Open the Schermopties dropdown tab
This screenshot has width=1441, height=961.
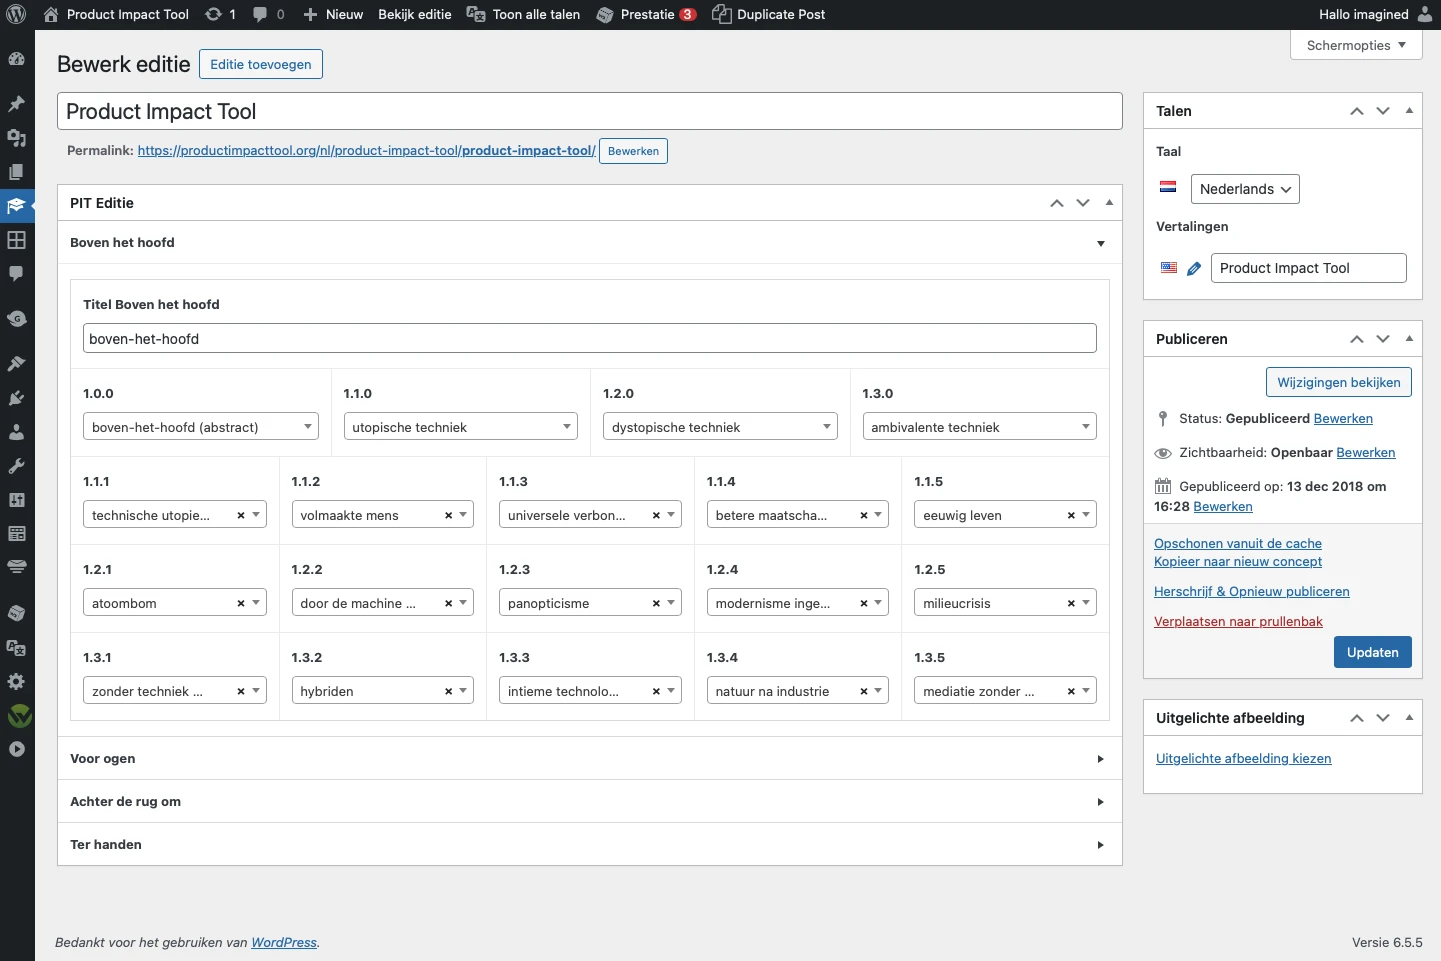[x=1356, y=45]
